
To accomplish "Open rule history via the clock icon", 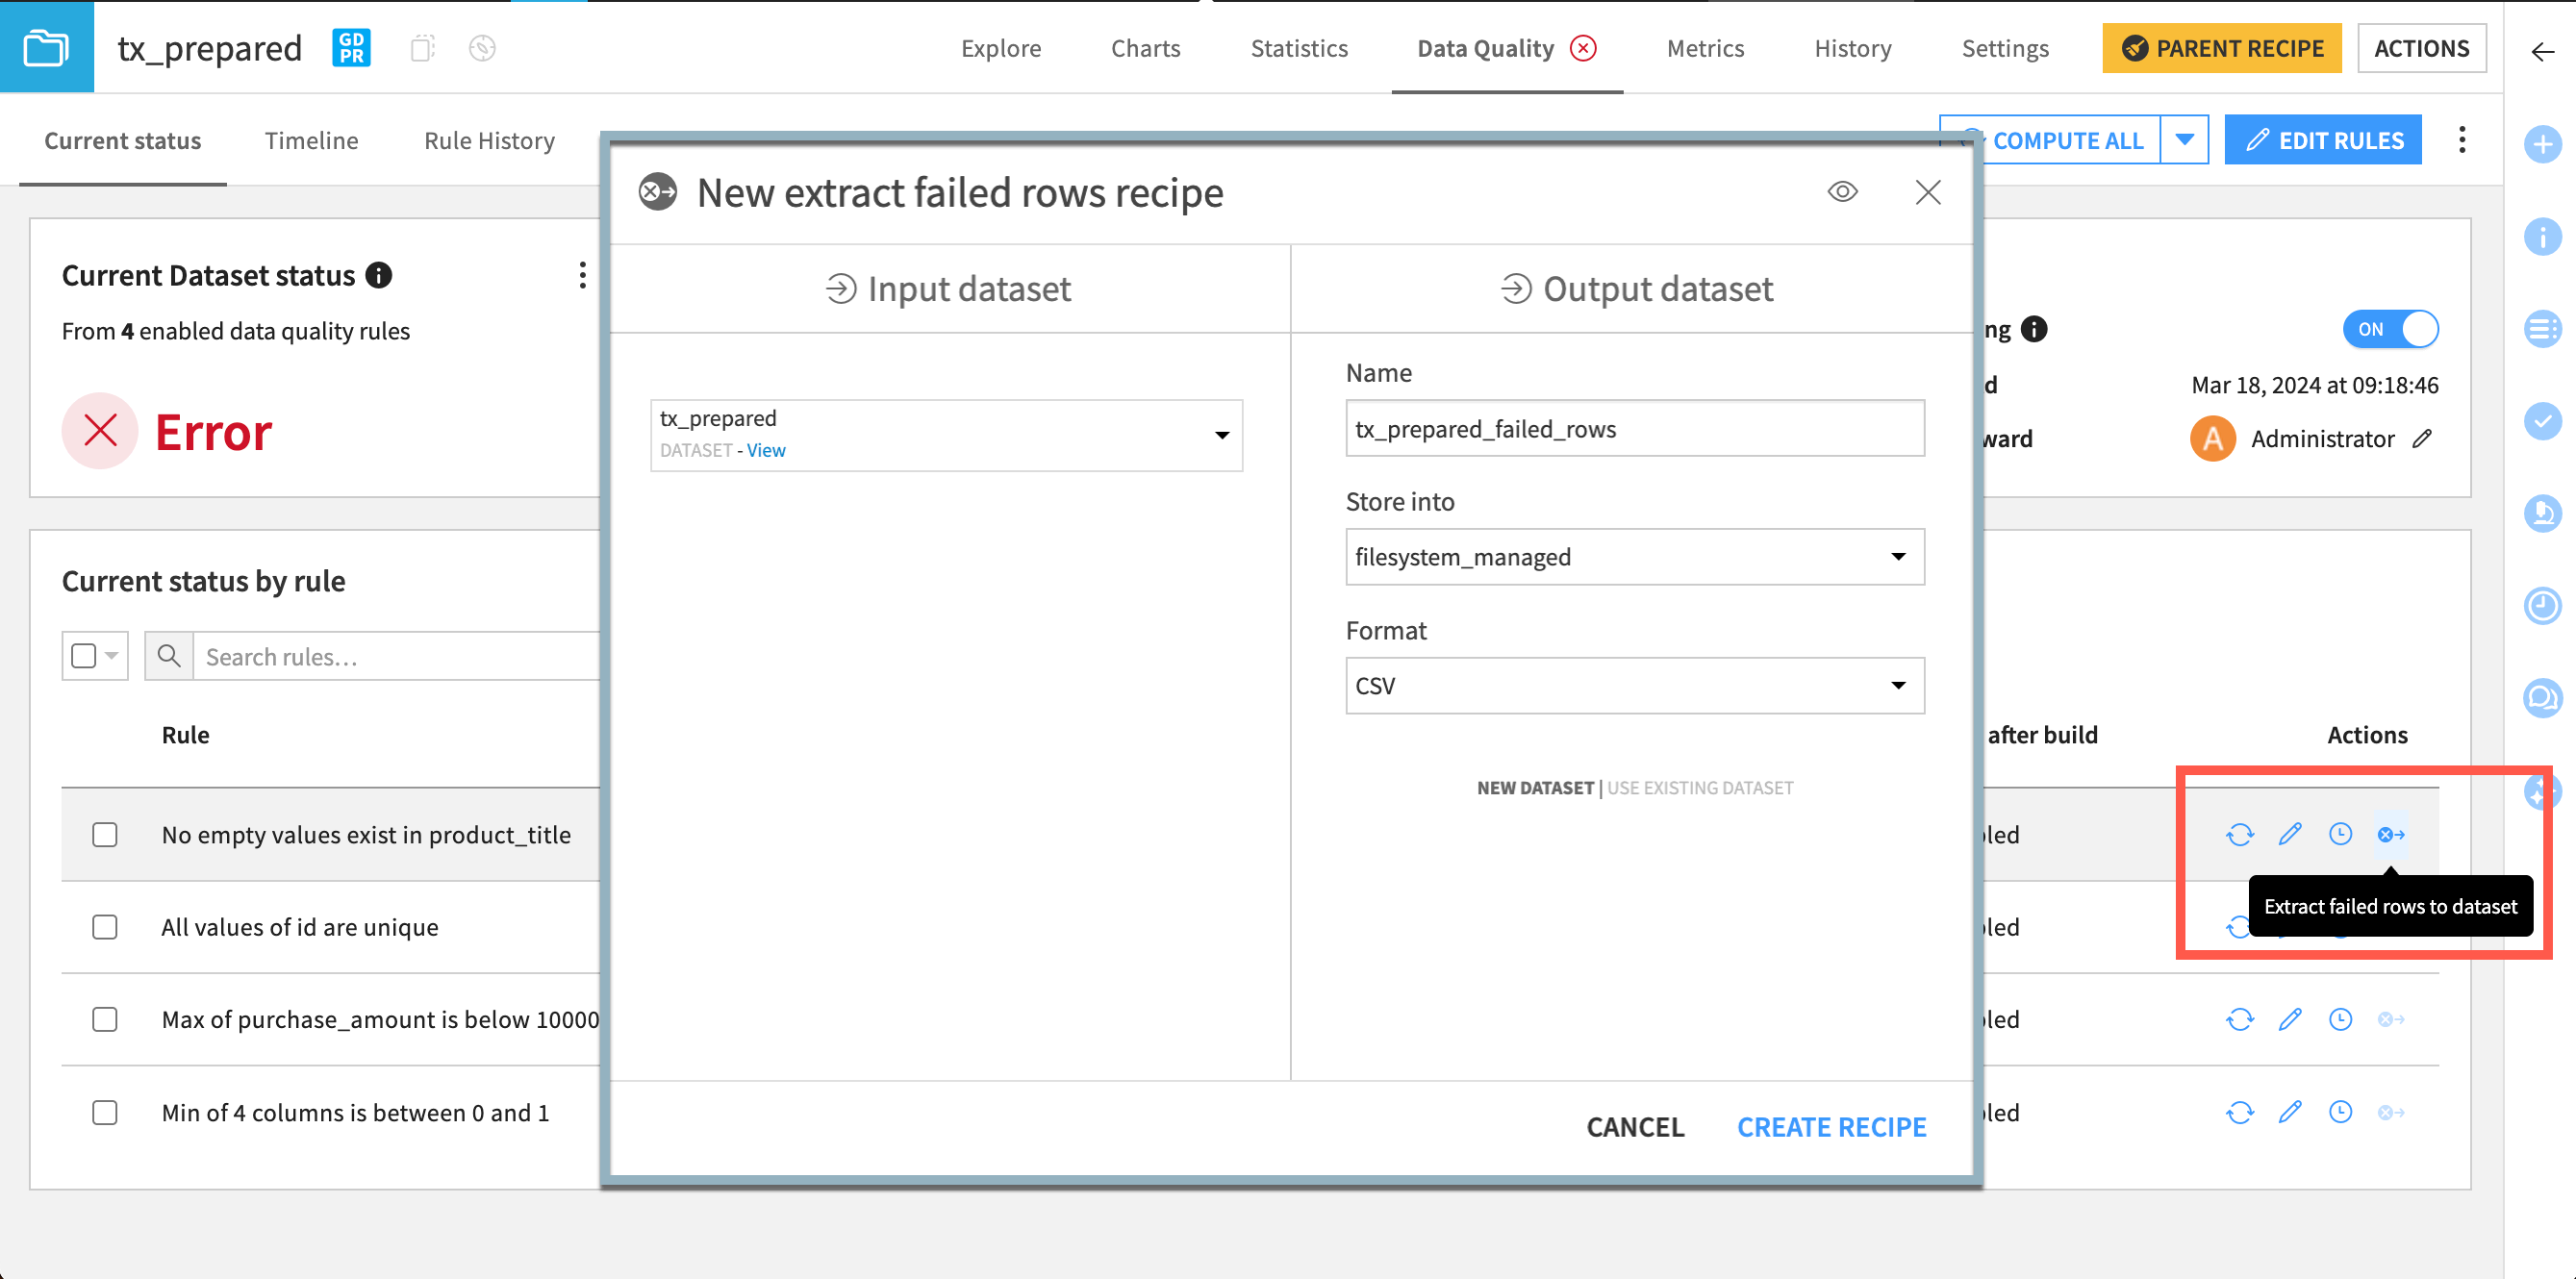I will [x=2340, y=833].
